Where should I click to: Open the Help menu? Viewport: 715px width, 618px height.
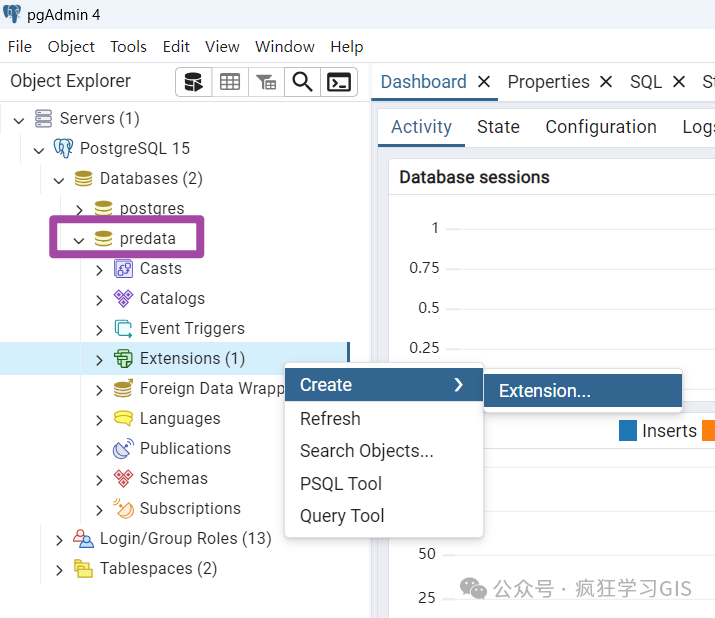click(x=347, y=47)
